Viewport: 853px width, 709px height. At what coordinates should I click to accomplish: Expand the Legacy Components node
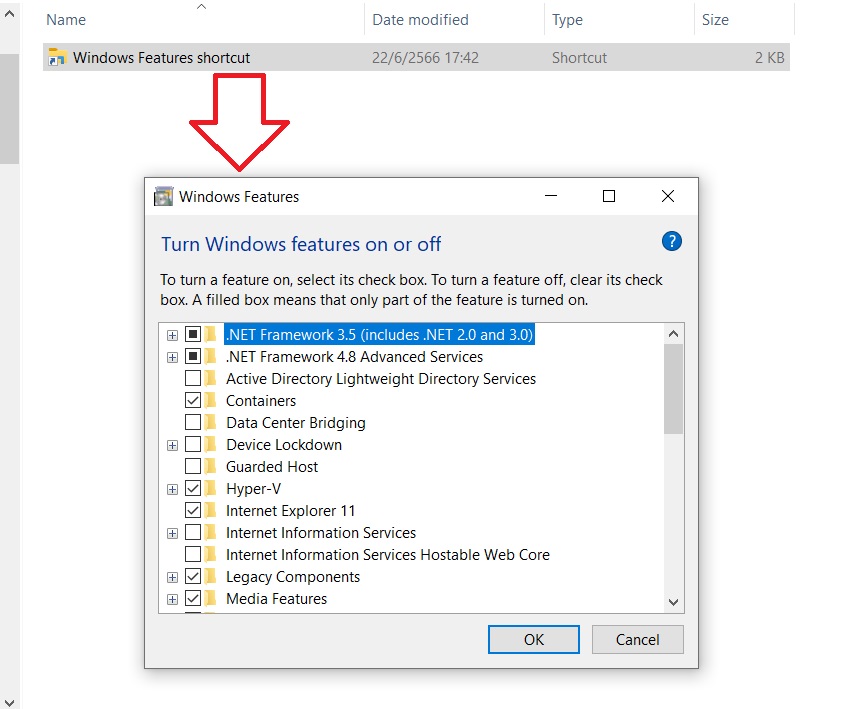click(x=172, y=576)
